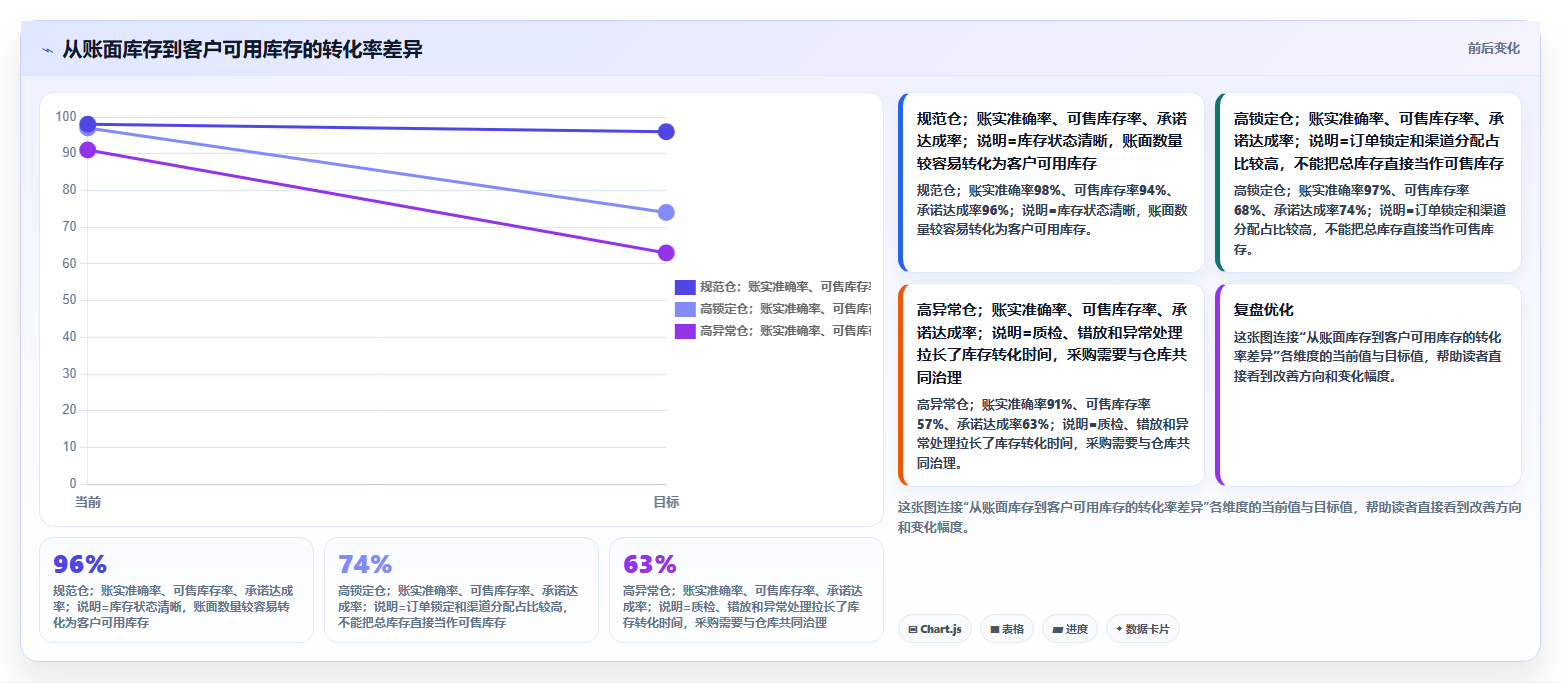
Task: Click the 96% stat value
Action: pyautogui.click(x=80, y=564)
